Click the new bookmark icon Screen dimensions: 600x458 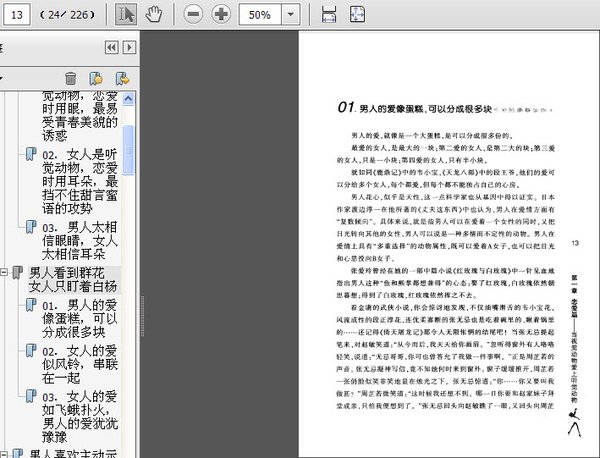(96, 78)
